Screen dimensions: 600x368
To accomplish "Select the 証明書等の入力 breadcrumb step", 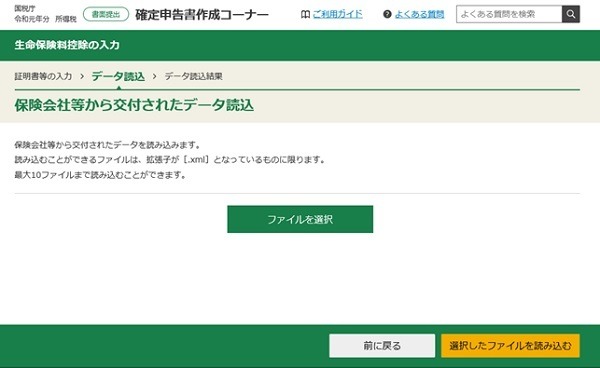I will coord(43,76).
